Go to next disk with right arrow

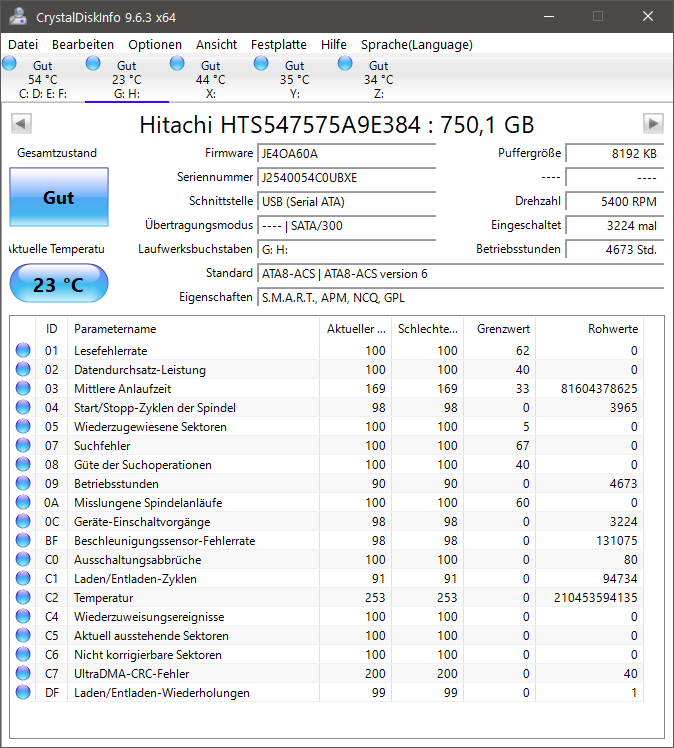[x=653, y=124]
